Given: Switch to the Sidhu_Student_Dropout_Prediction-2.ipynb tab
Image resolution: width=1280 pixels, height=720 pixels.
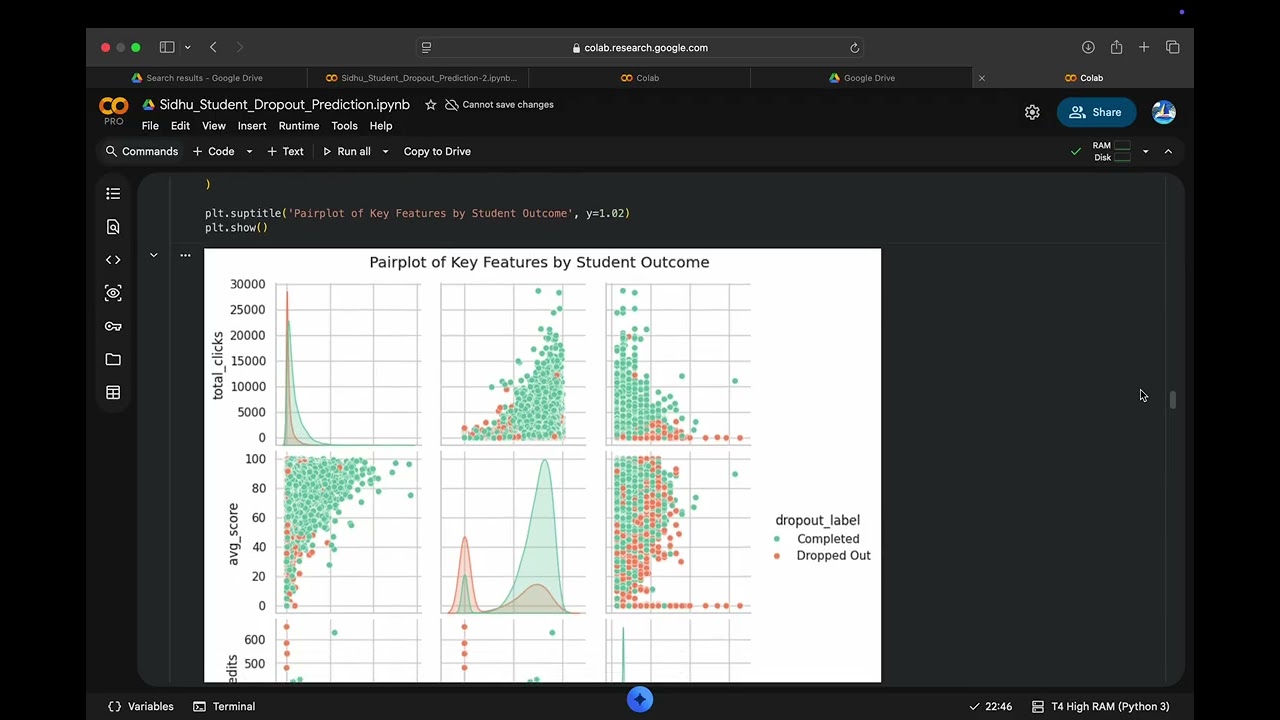Looking at the screenshot, I should point(418,78).
